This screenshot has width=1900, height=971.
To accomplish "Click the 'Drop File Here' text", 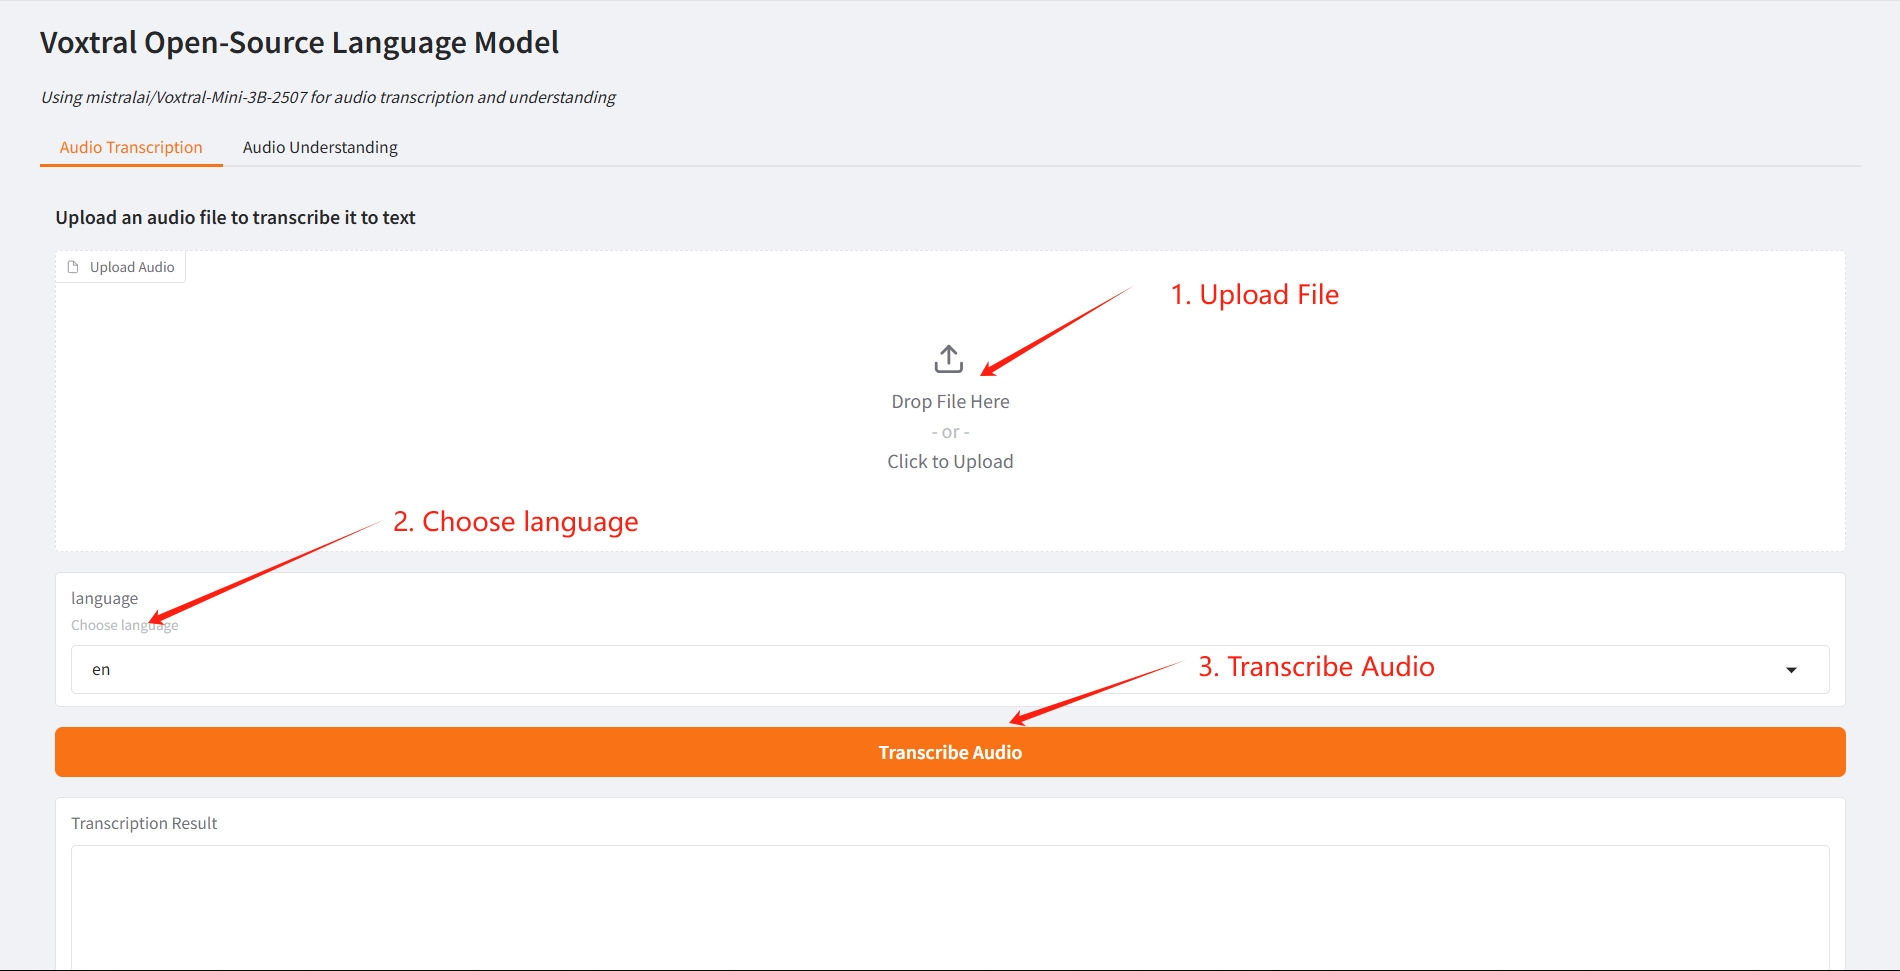I will [950, 402].
